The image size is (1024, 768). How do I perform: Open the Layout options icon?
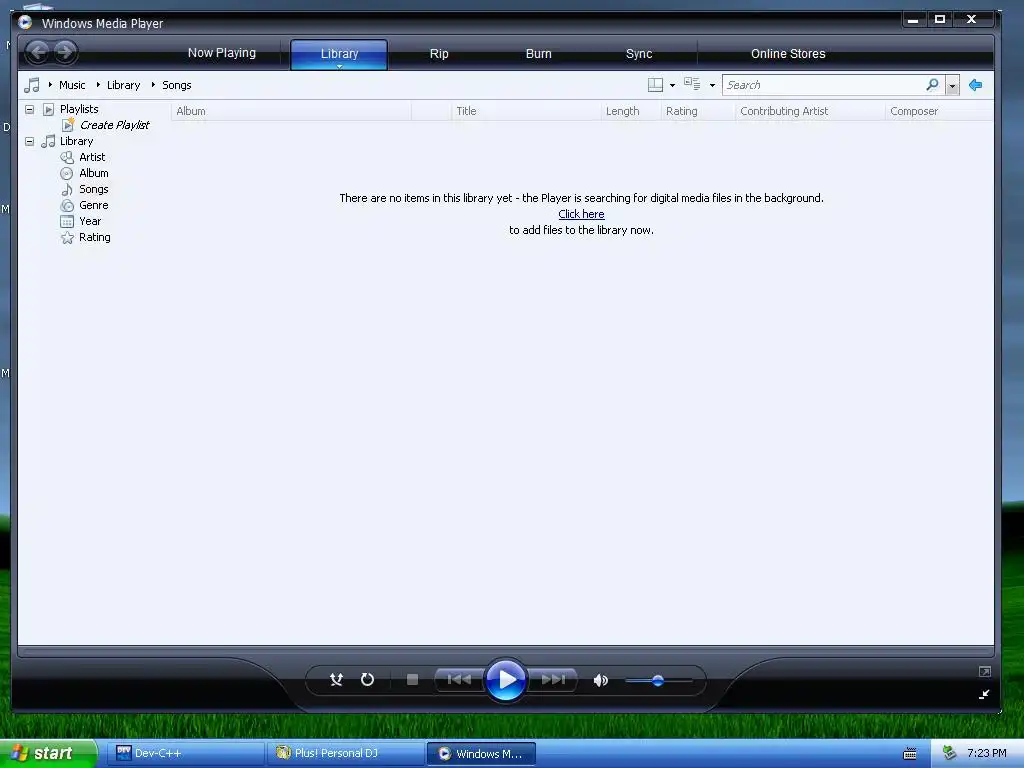[655, 85]
